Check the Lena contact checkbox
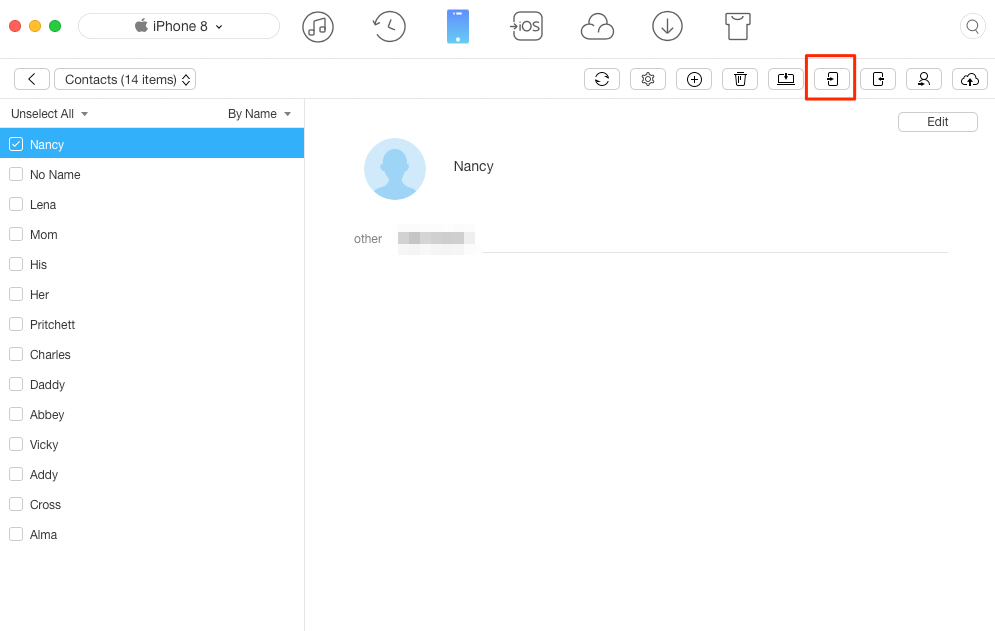Viewport: 995px width, 631px height. 16,204
